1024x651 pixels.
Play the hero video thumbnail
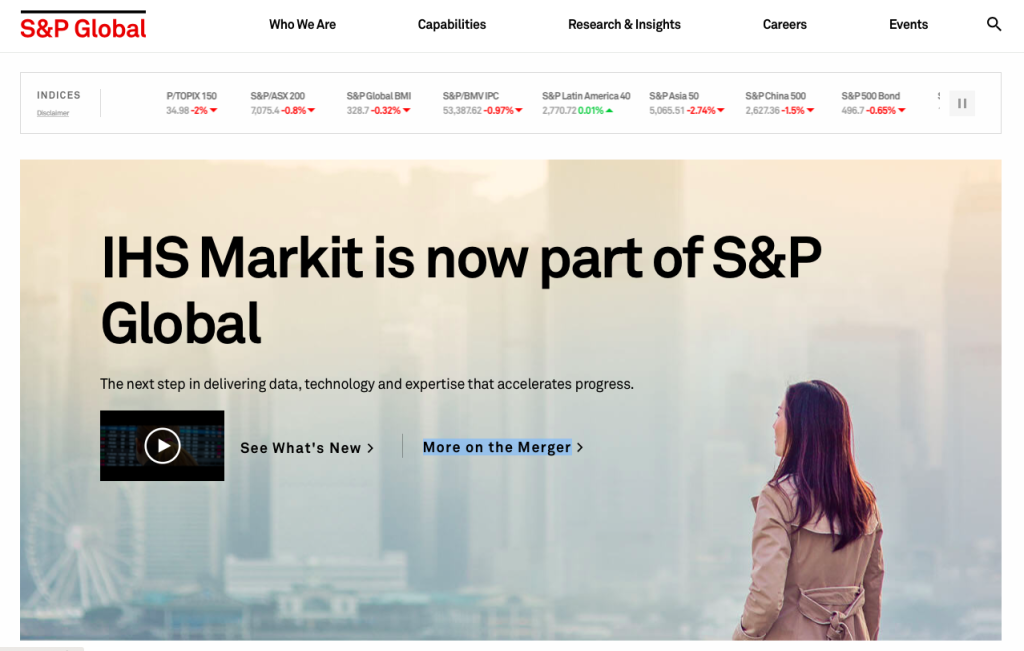162,446
